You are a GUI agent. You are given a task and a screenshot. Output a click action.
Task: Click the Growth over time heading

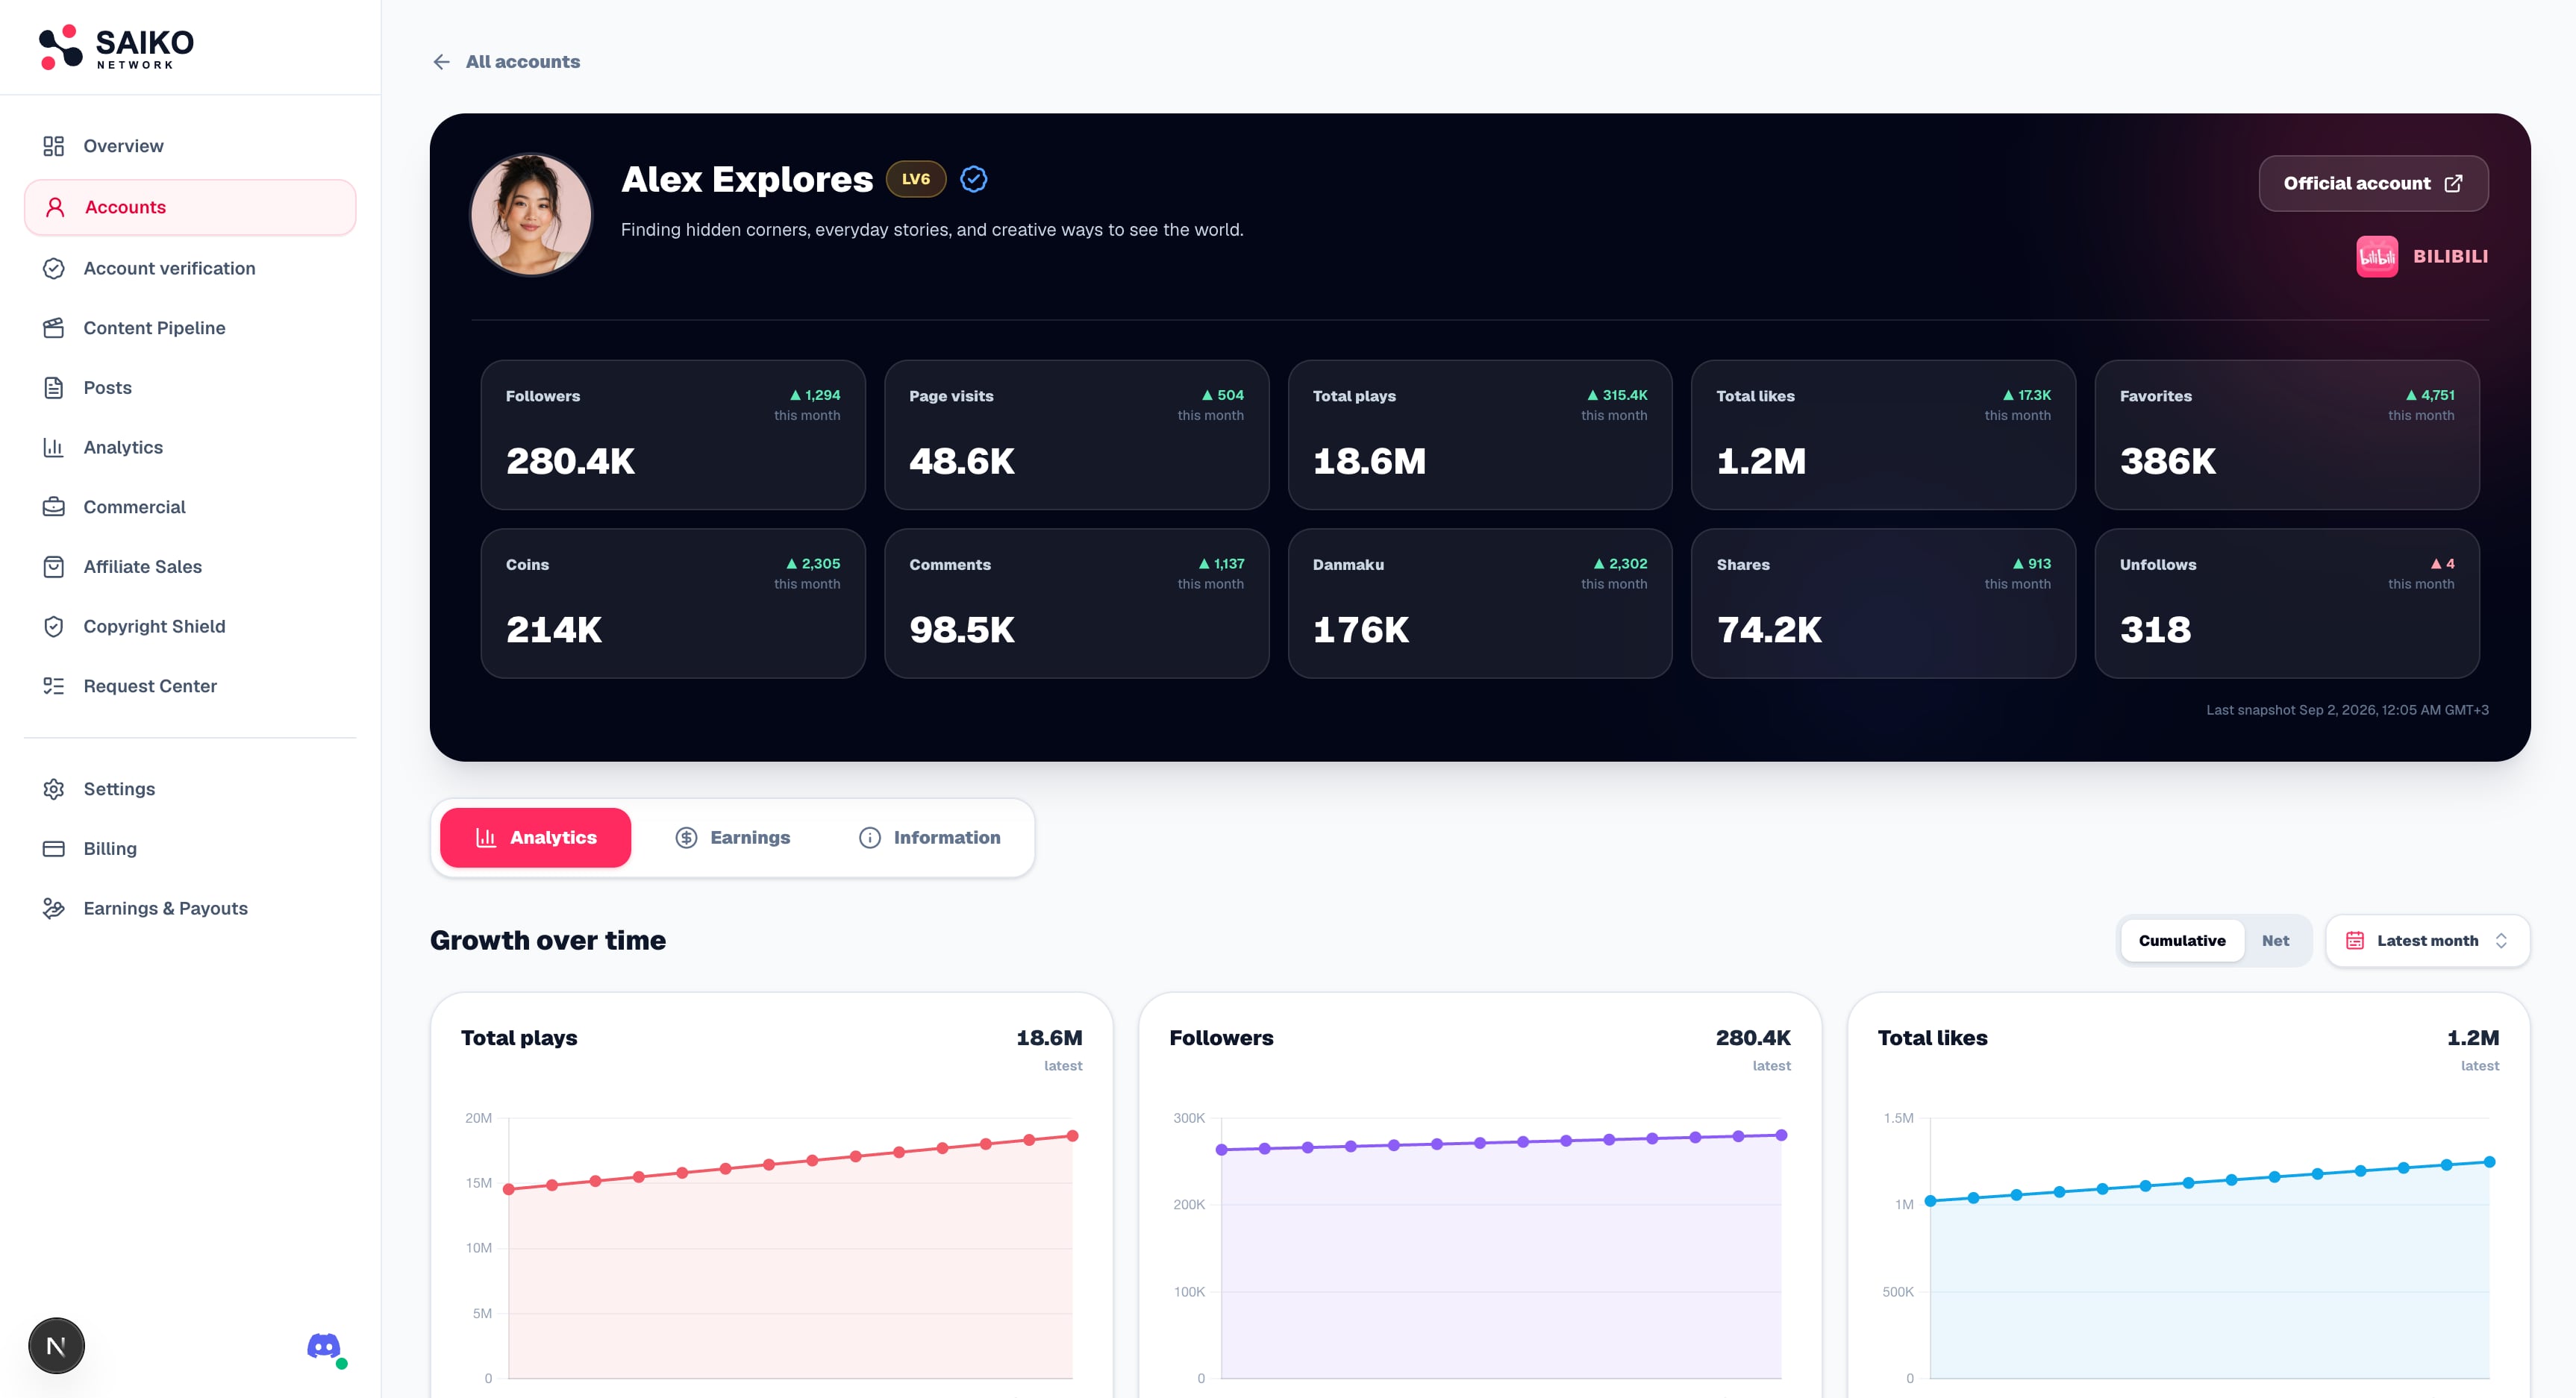(x=548, y=941)
